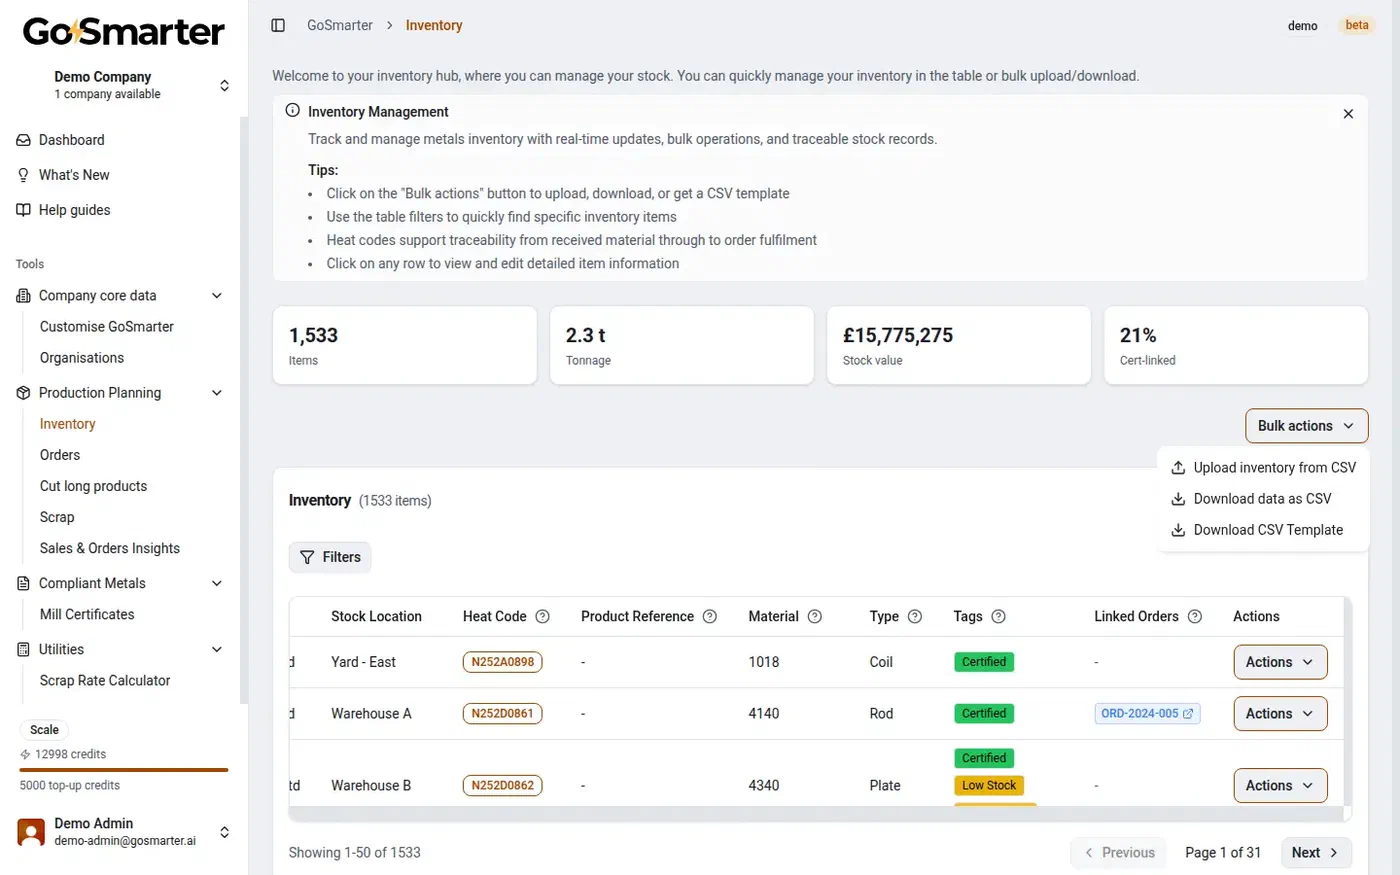Click the Filters button
Image resolution: width=1400 pixels, height=875 pixels.
330,557
